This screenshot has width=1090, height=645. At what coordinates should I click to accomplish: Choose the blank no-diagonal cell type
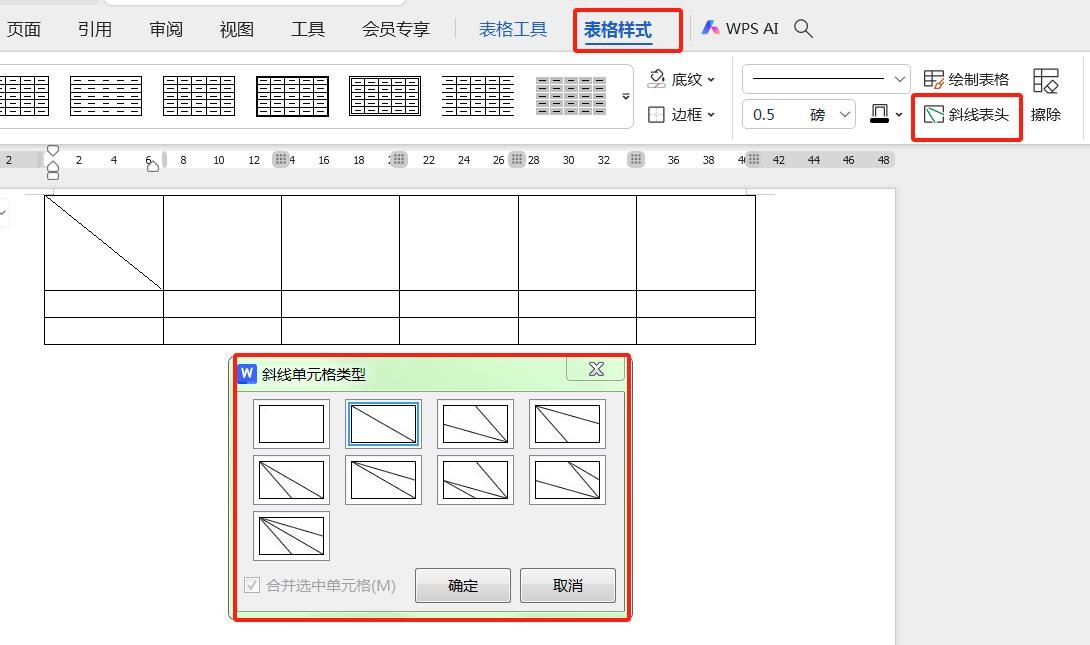click(291, 424)
